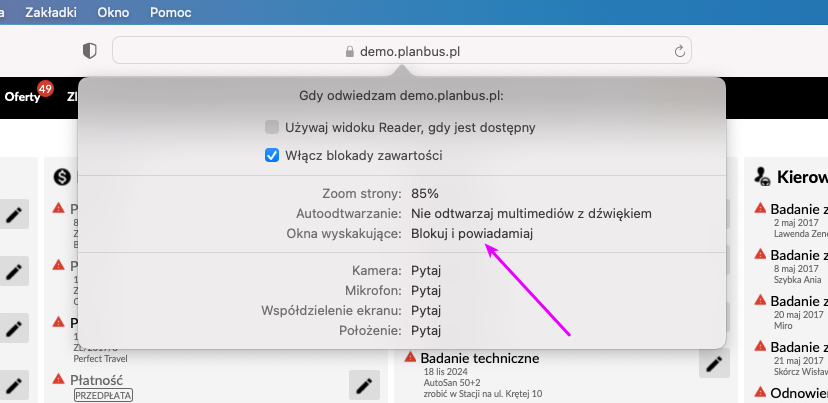Uncheck Włącz blokady zawartości

[x=271, y=155]
